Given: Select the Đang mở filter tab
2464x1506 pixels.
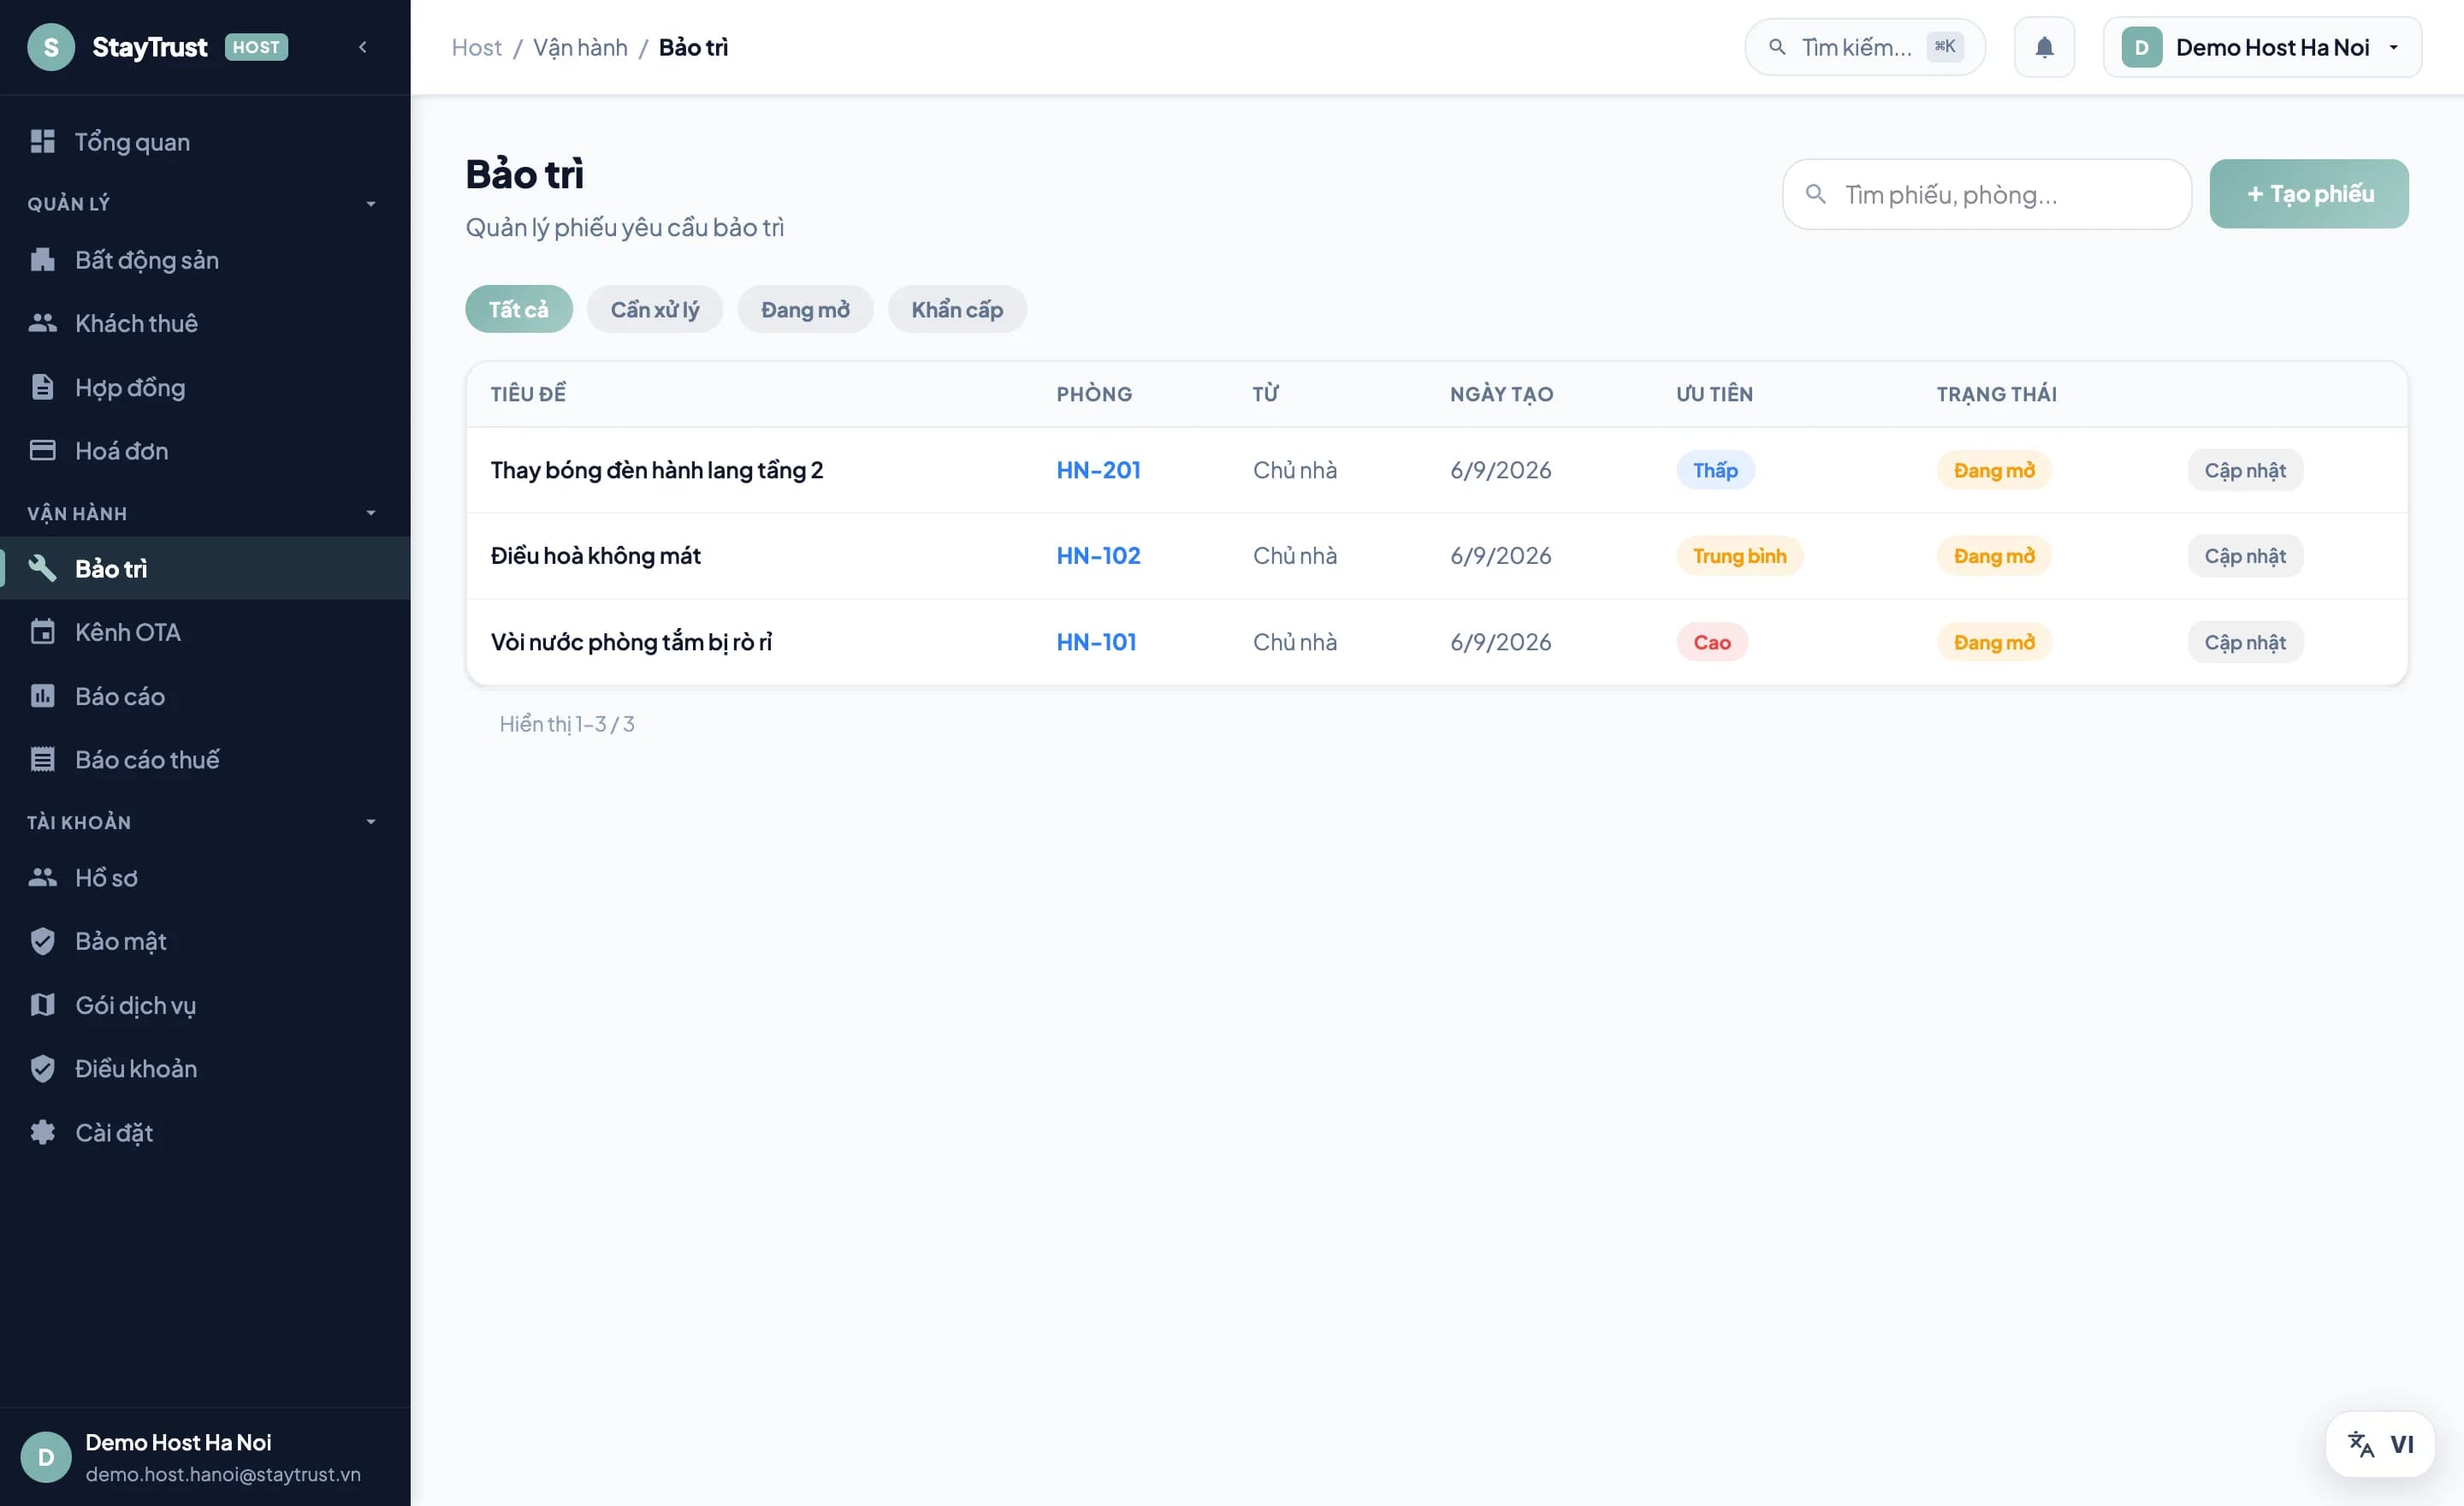Looking at the screenshot, I should click(x=805, y=309).
